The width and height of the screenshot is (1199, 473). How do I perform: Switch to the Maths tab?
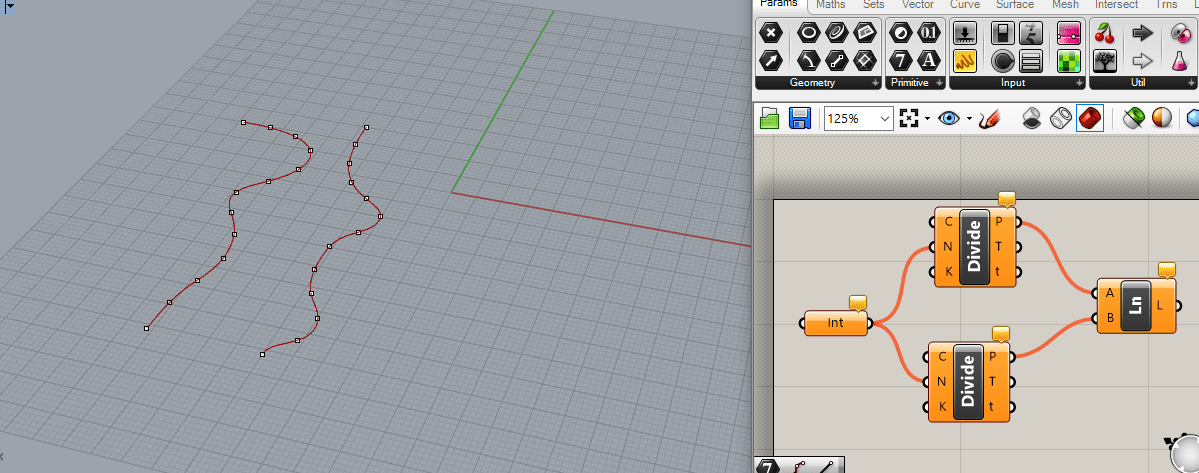(830, 5)
